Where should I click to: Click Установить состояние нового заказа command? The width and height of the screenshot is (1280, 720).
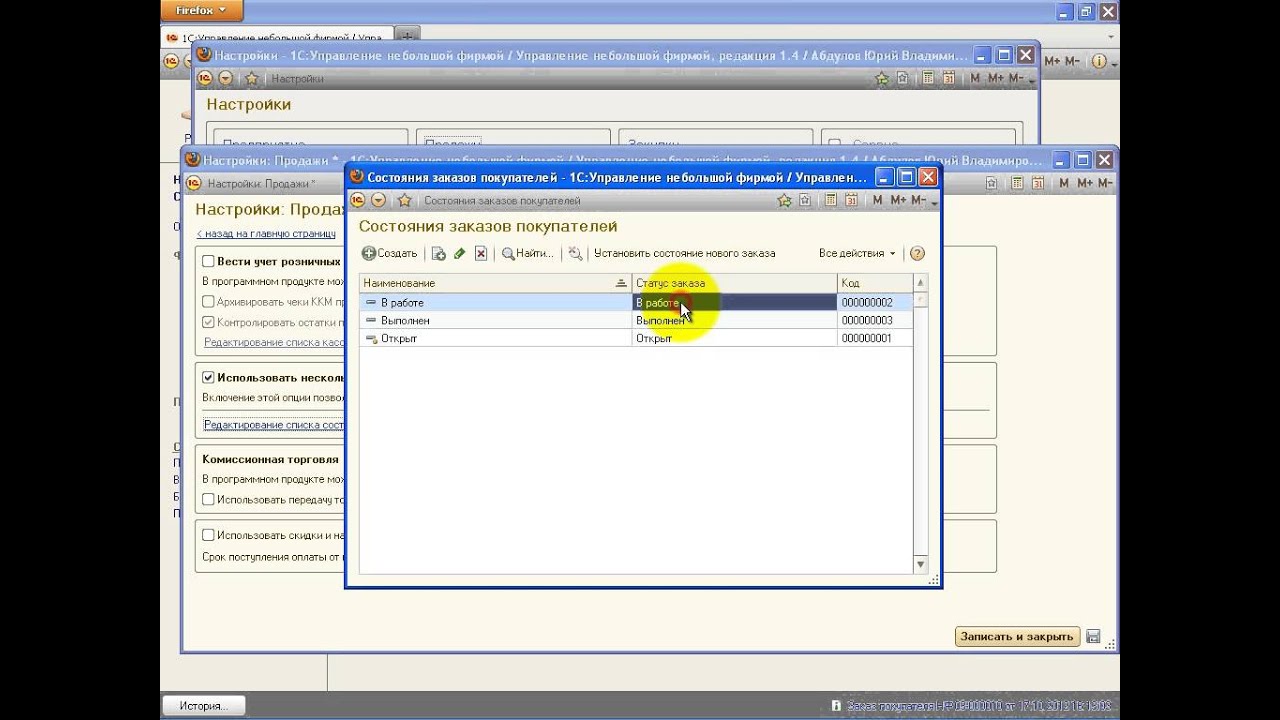pyautogui.click(x=684, y=254)
